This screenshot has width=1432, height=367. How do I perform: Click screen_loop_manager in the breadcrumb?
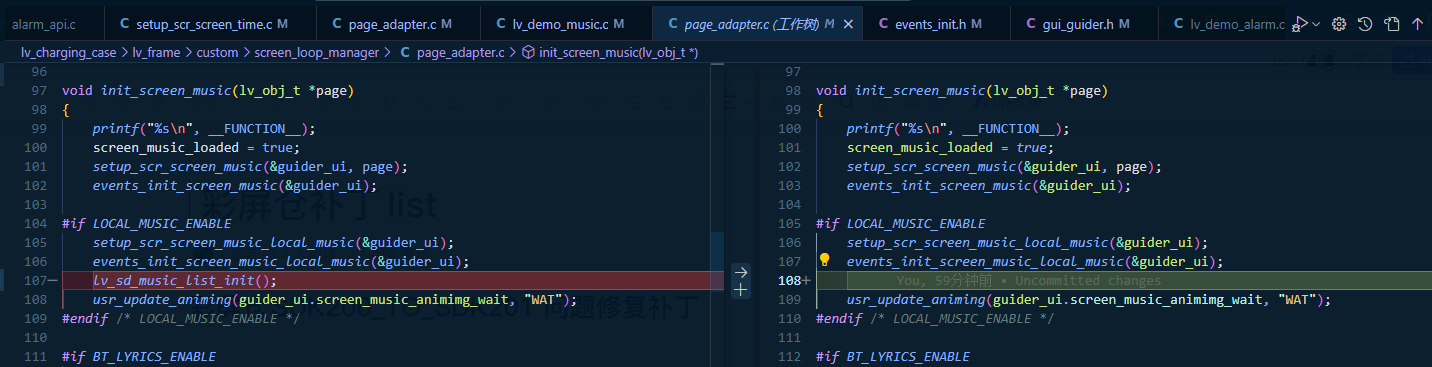coord(316,52)
